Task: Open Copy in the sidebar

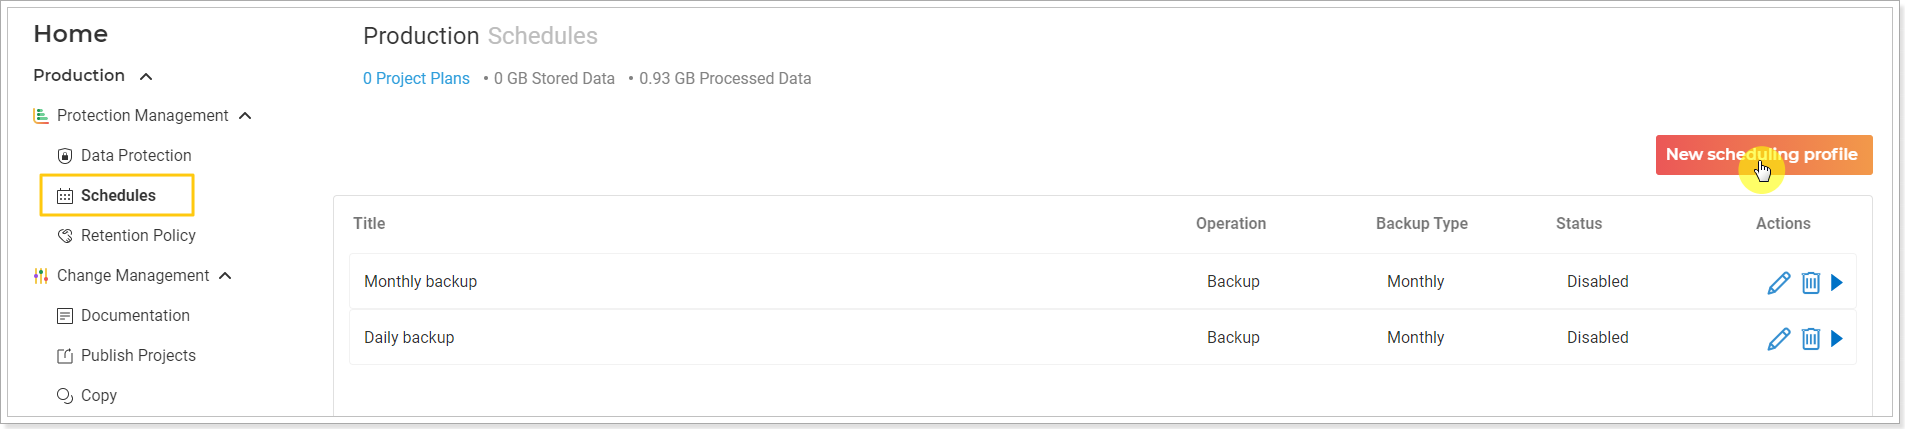Action: click(x=98, y=396)
